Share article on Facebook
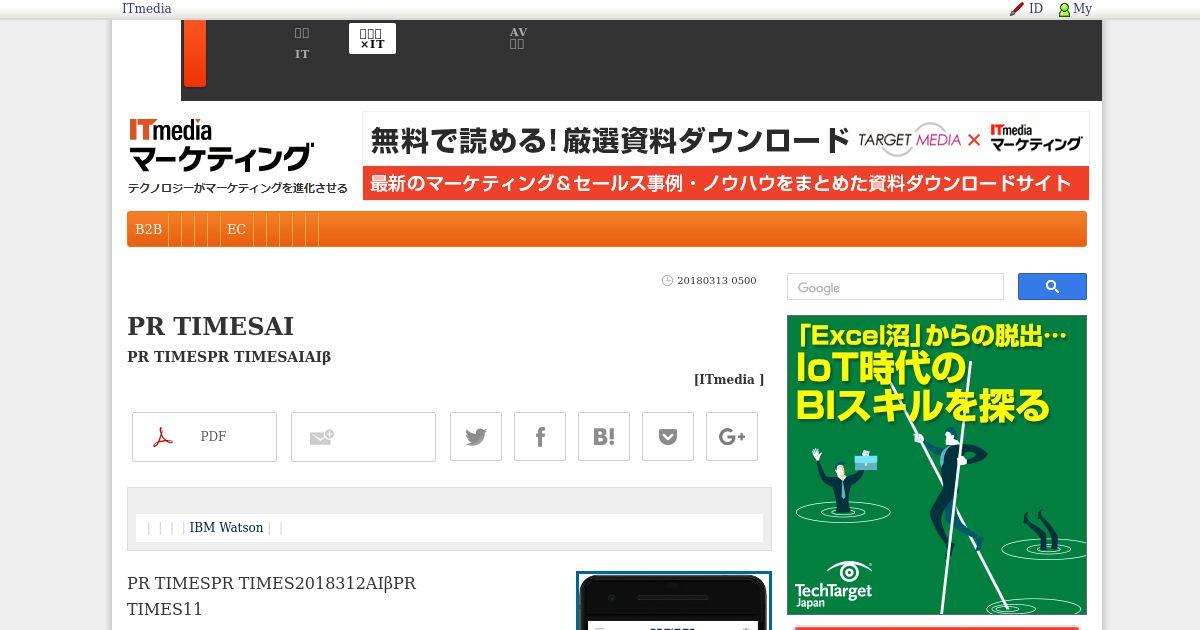1200x630 pixels. 540,437
